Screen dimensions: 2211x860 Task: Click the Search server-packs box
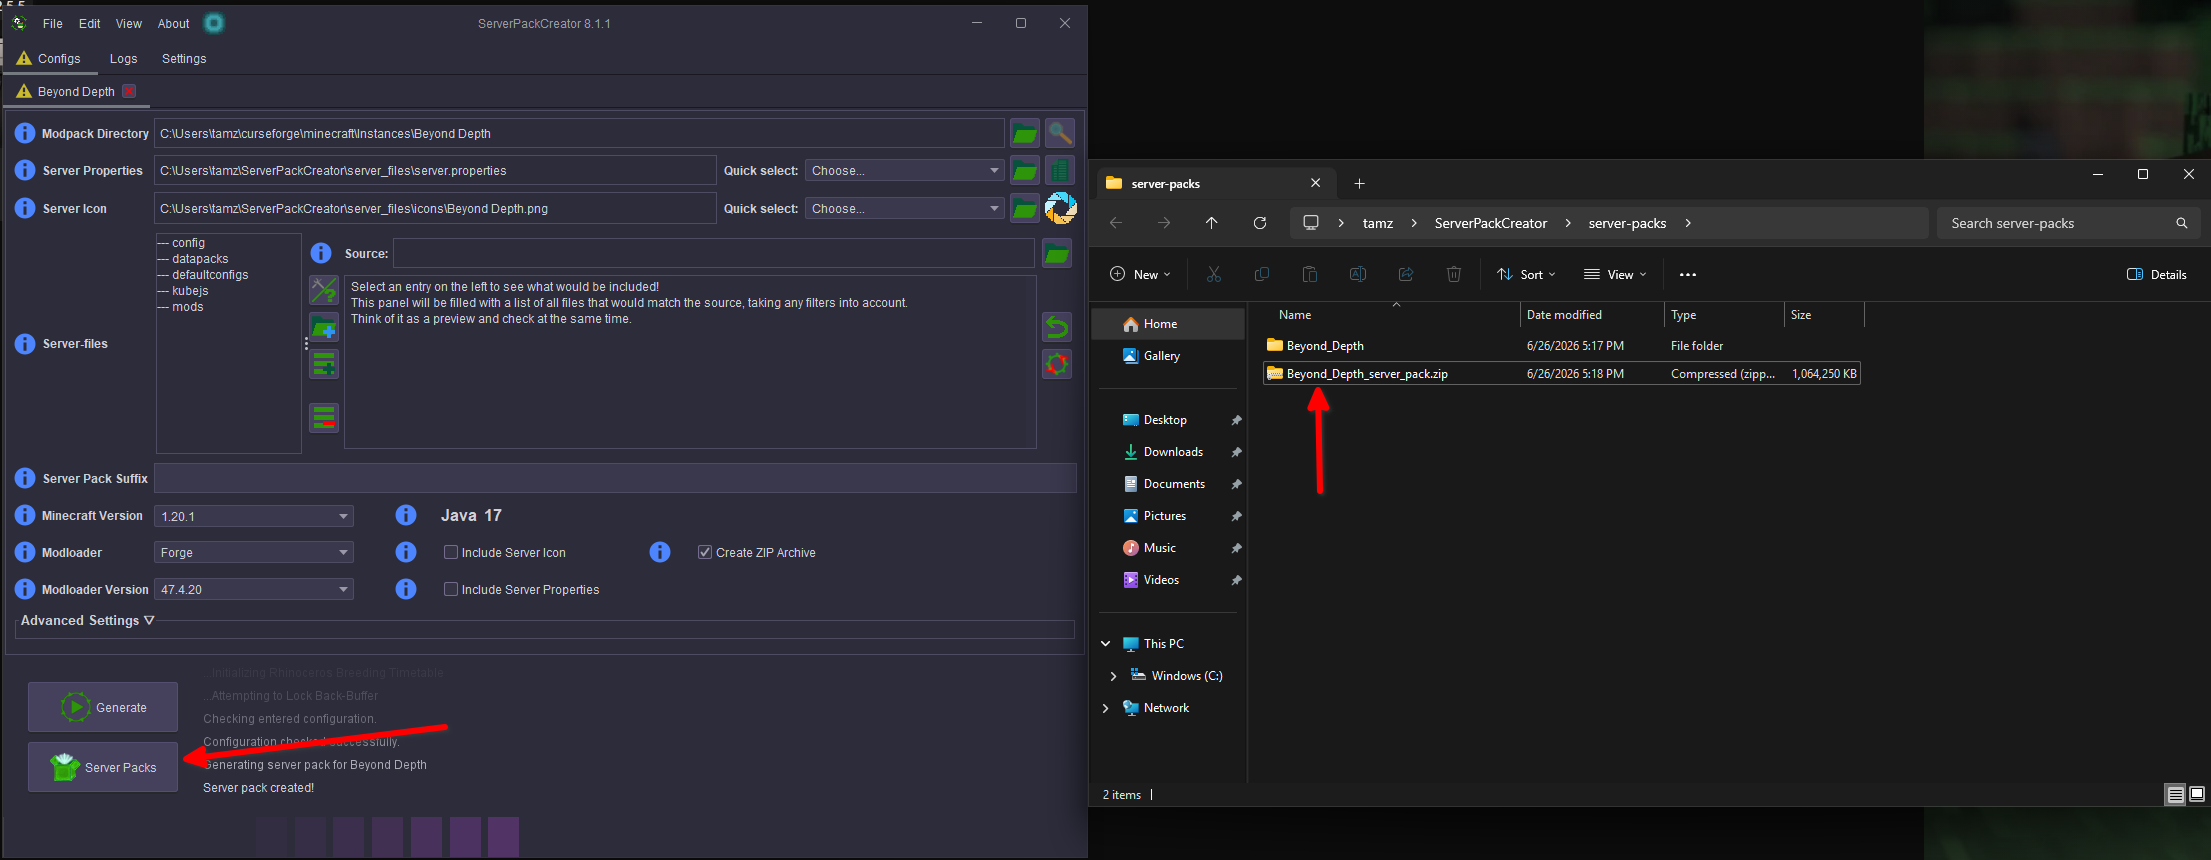tap(2068, 223)
